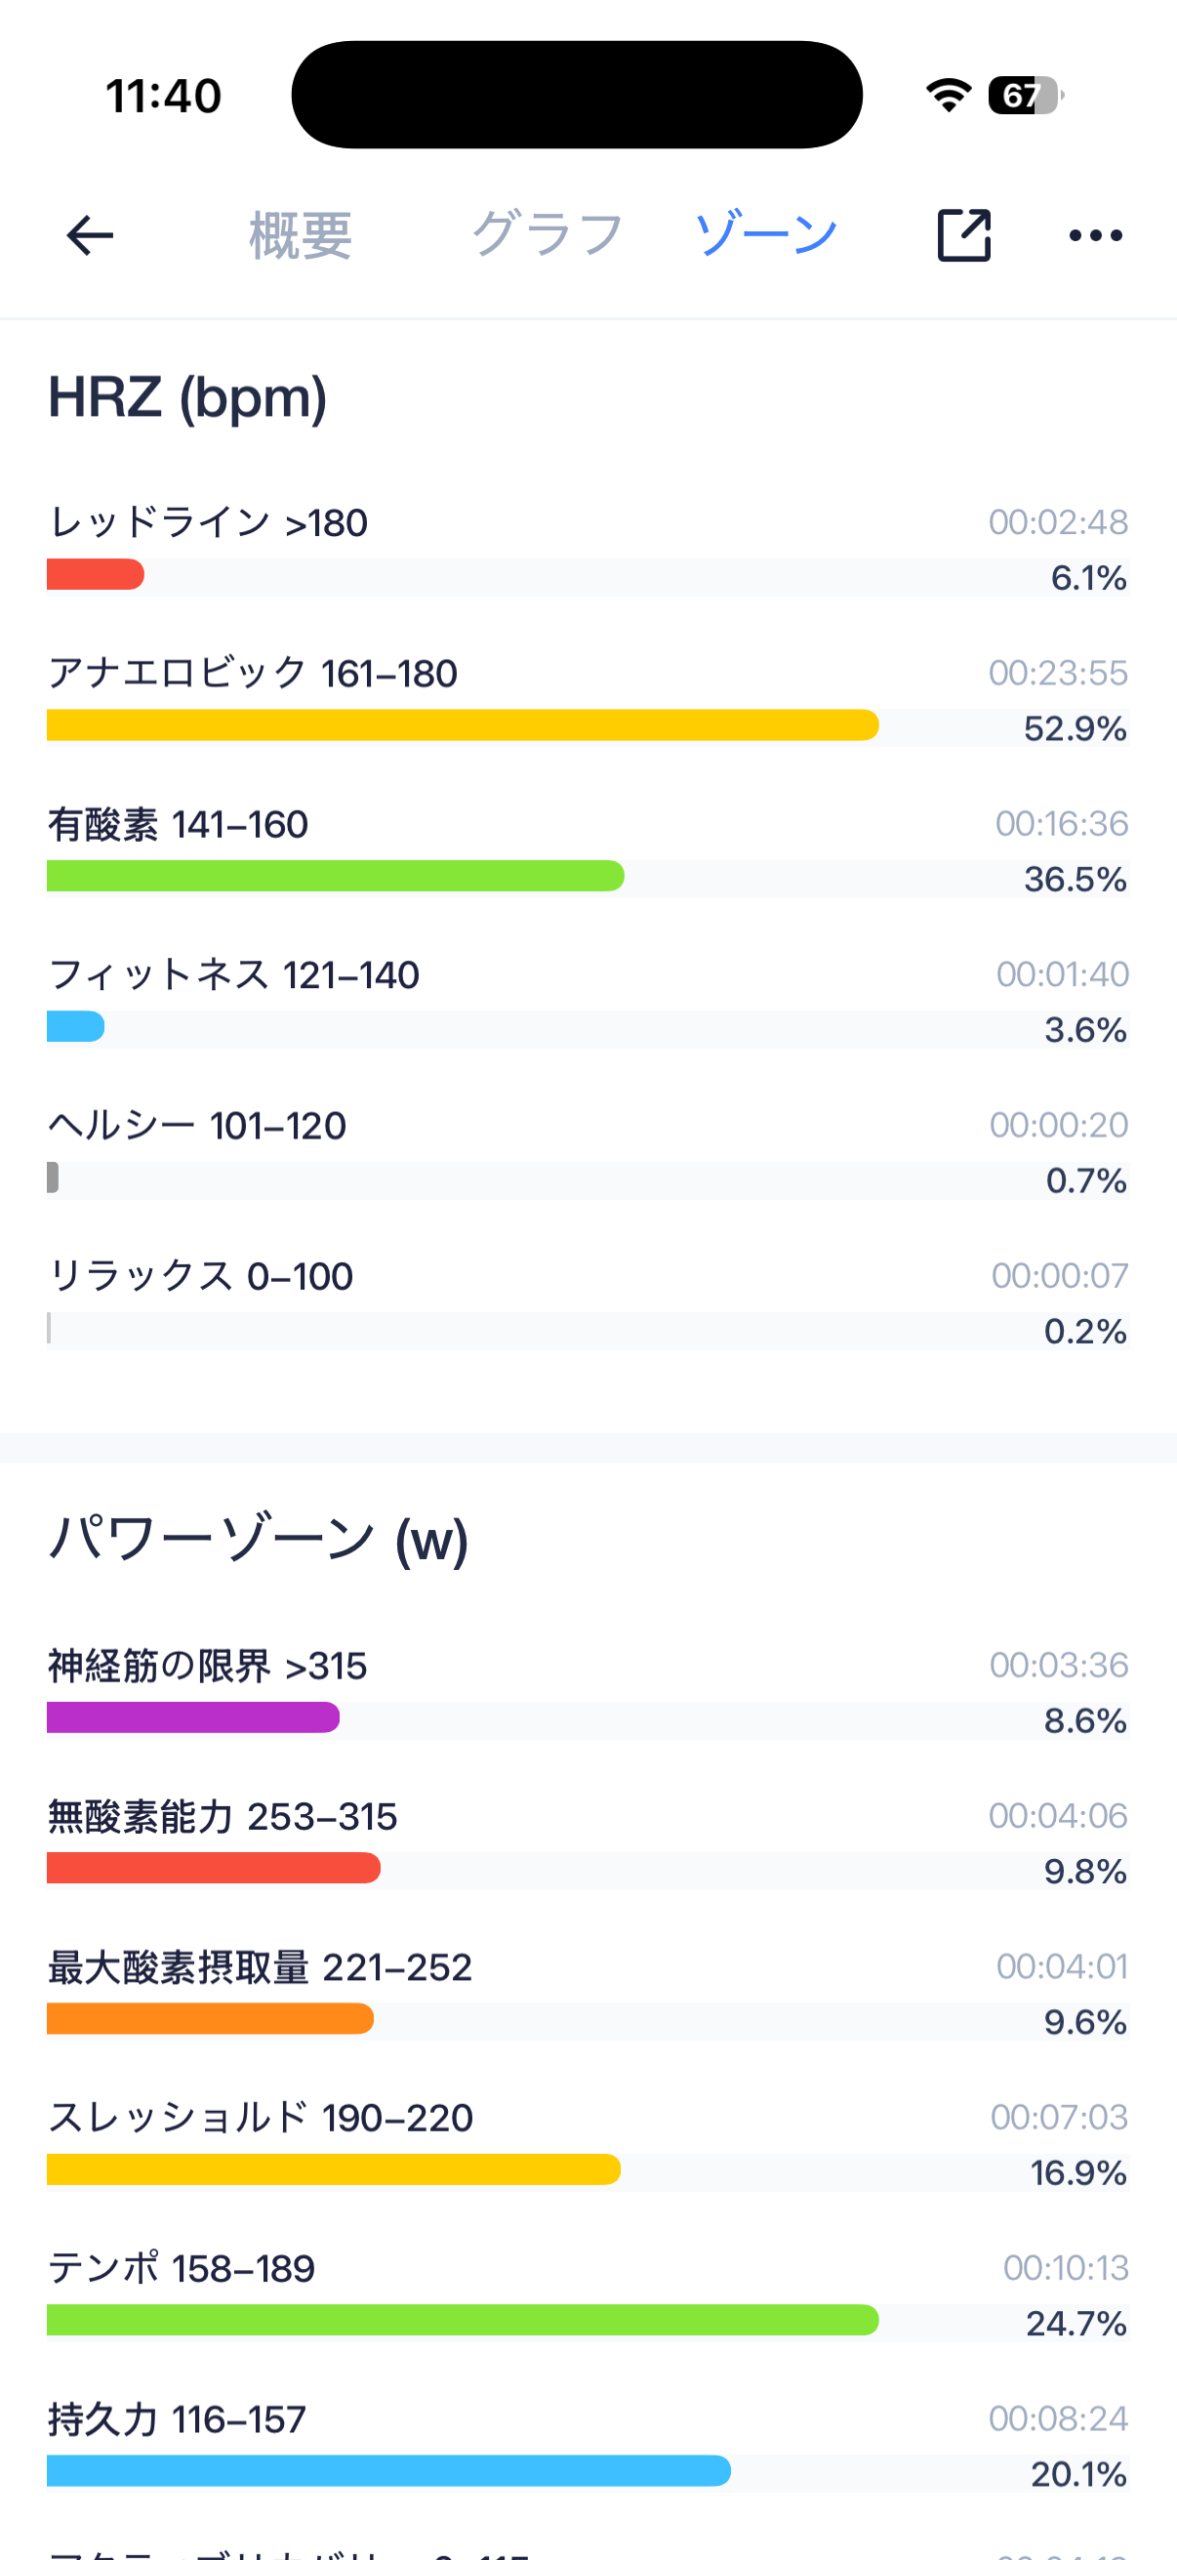
Task: Tap the パワーゾーン (w) section heading
Action: 258,1540
